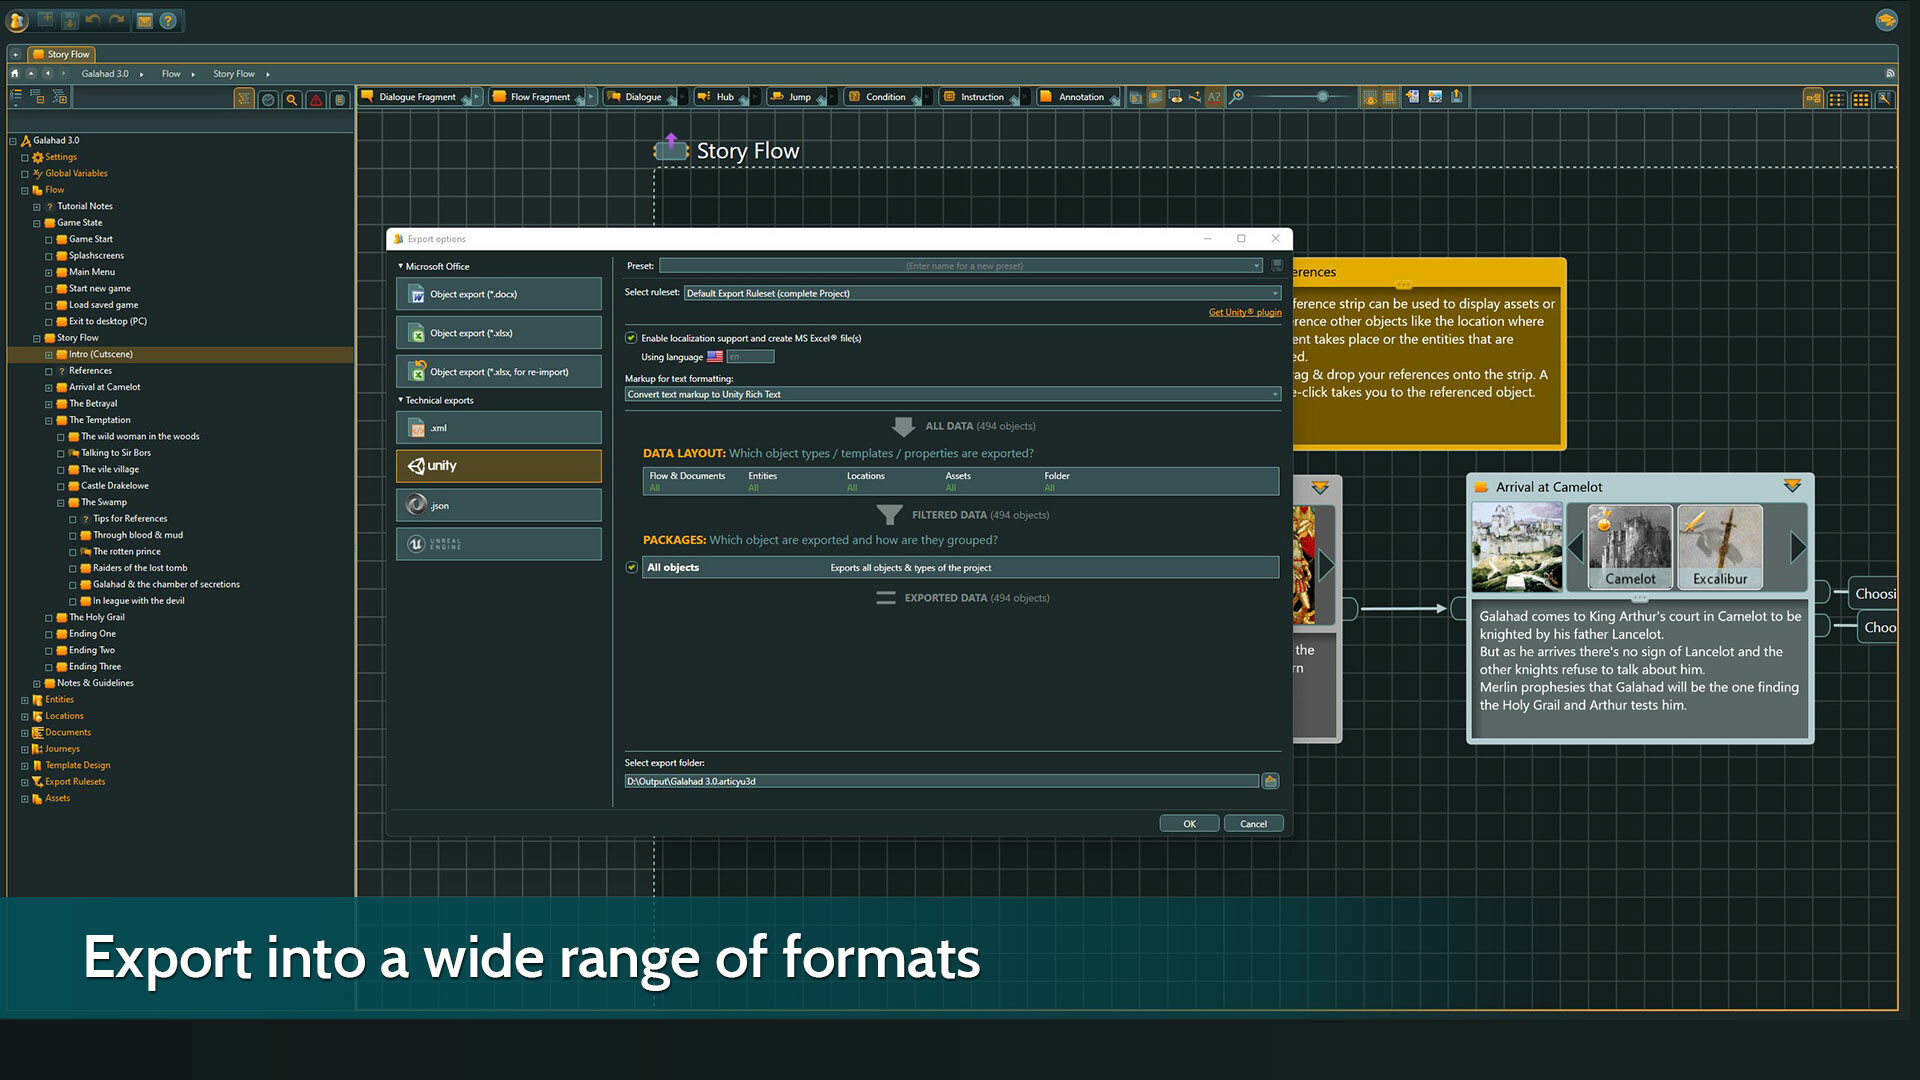Open the issues warning panel
This screenshot has width=1920, height=1080.
pos(316,100)
